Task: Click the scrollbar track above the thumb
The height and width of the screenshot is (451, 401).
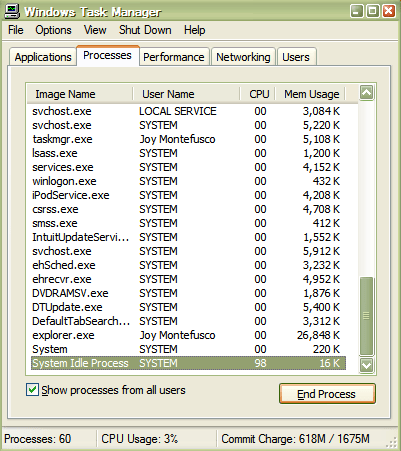Action: click(366, 188)
